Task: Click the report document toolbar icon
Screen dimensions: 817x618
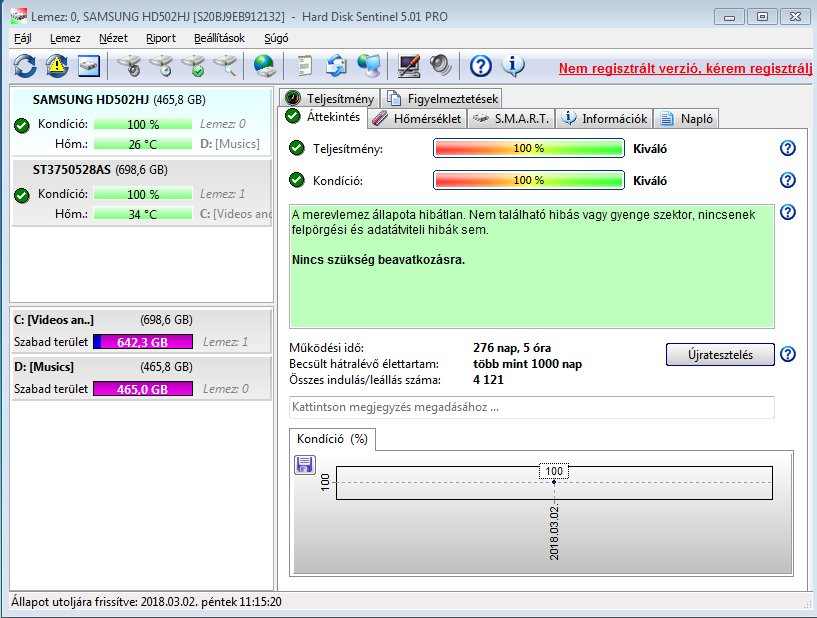Action: coord(304,66)
